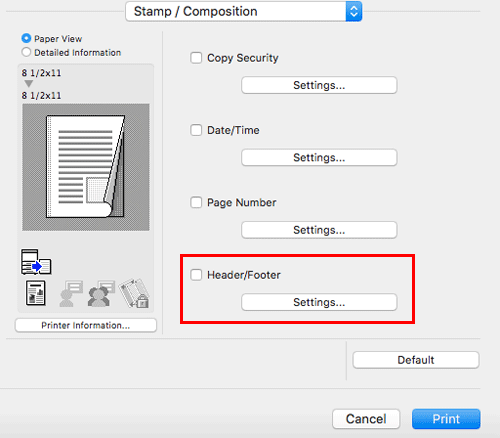Select the Paper View radio button
Screen dimensions: 500x438
point(26,38)
